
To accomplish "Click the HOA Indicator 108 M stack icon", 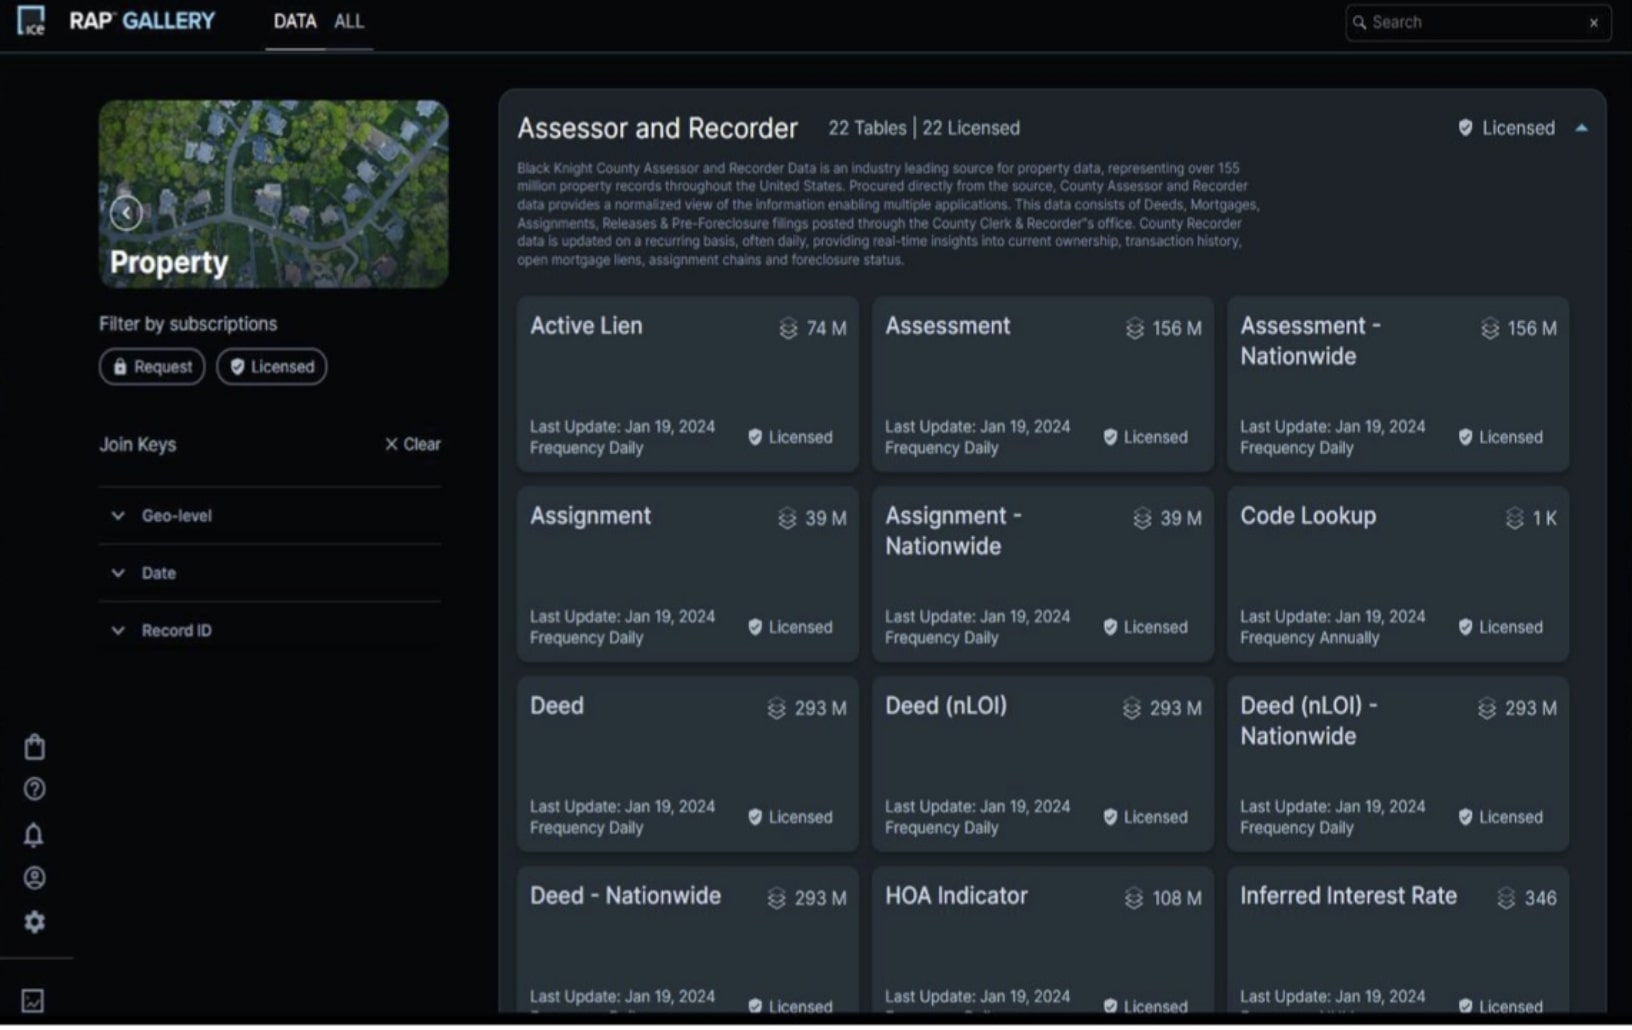I will (1133, 898).
